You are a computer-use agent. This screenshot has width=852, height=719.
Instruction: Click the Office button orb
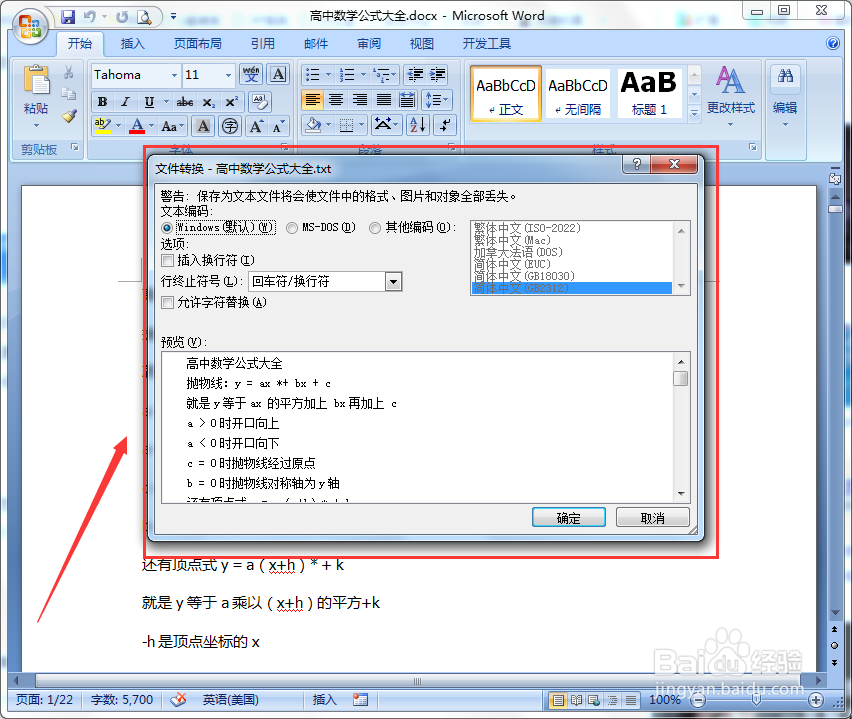tap(30, 25)
